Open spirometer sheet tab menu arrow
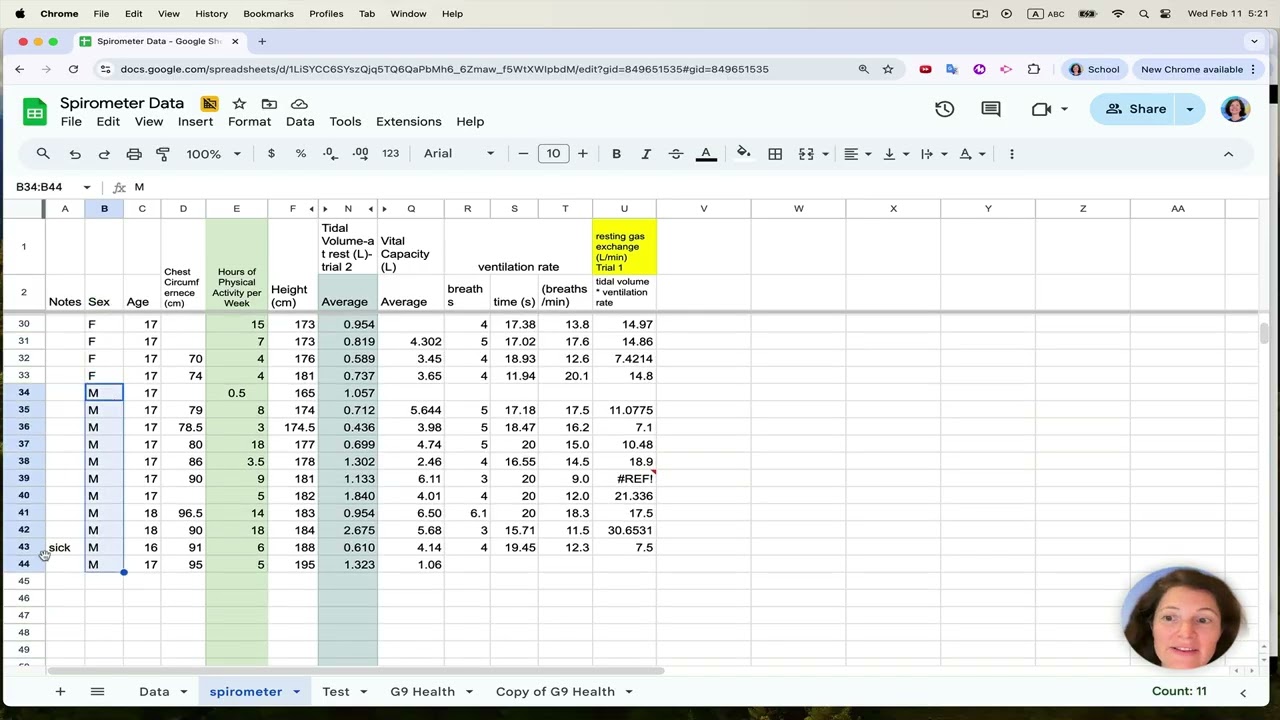The width and height of the screenshot is (1280, 720). coord(296,692)
